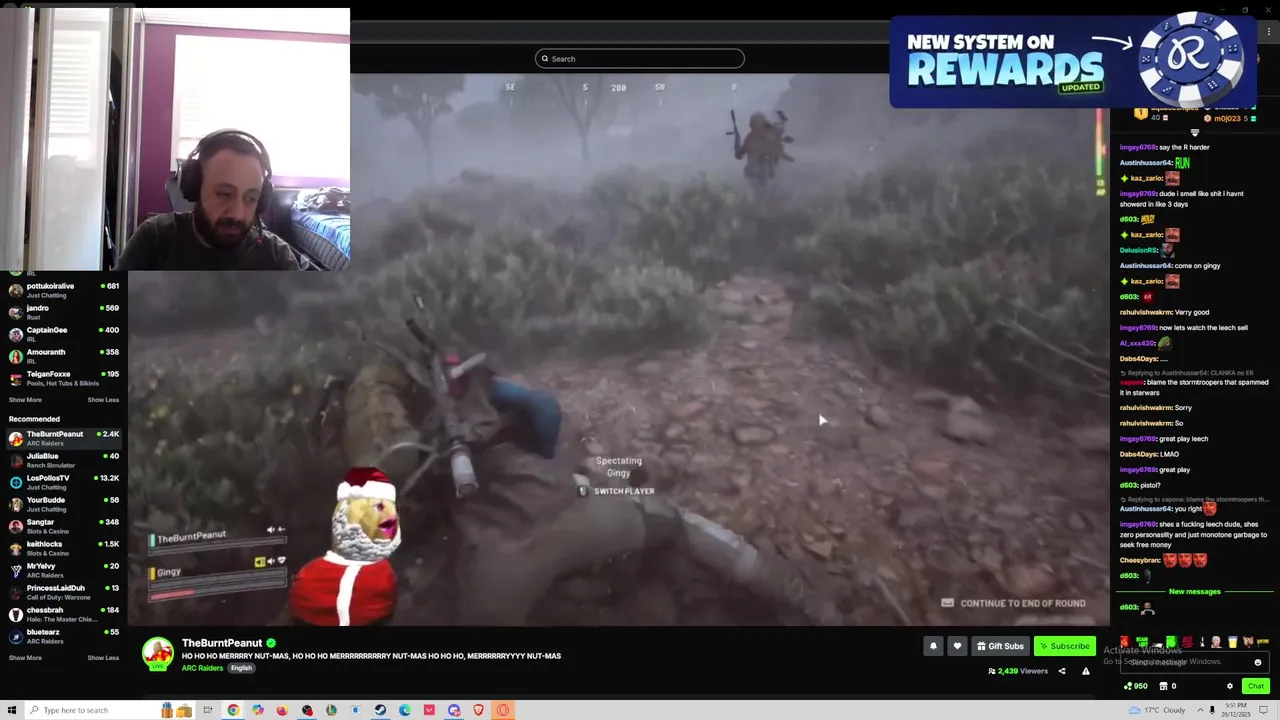This screenshot has height=720, width=1280.
Task: Open TeiganFoxxe channel in the sidebar
Action: click(64, 378)
